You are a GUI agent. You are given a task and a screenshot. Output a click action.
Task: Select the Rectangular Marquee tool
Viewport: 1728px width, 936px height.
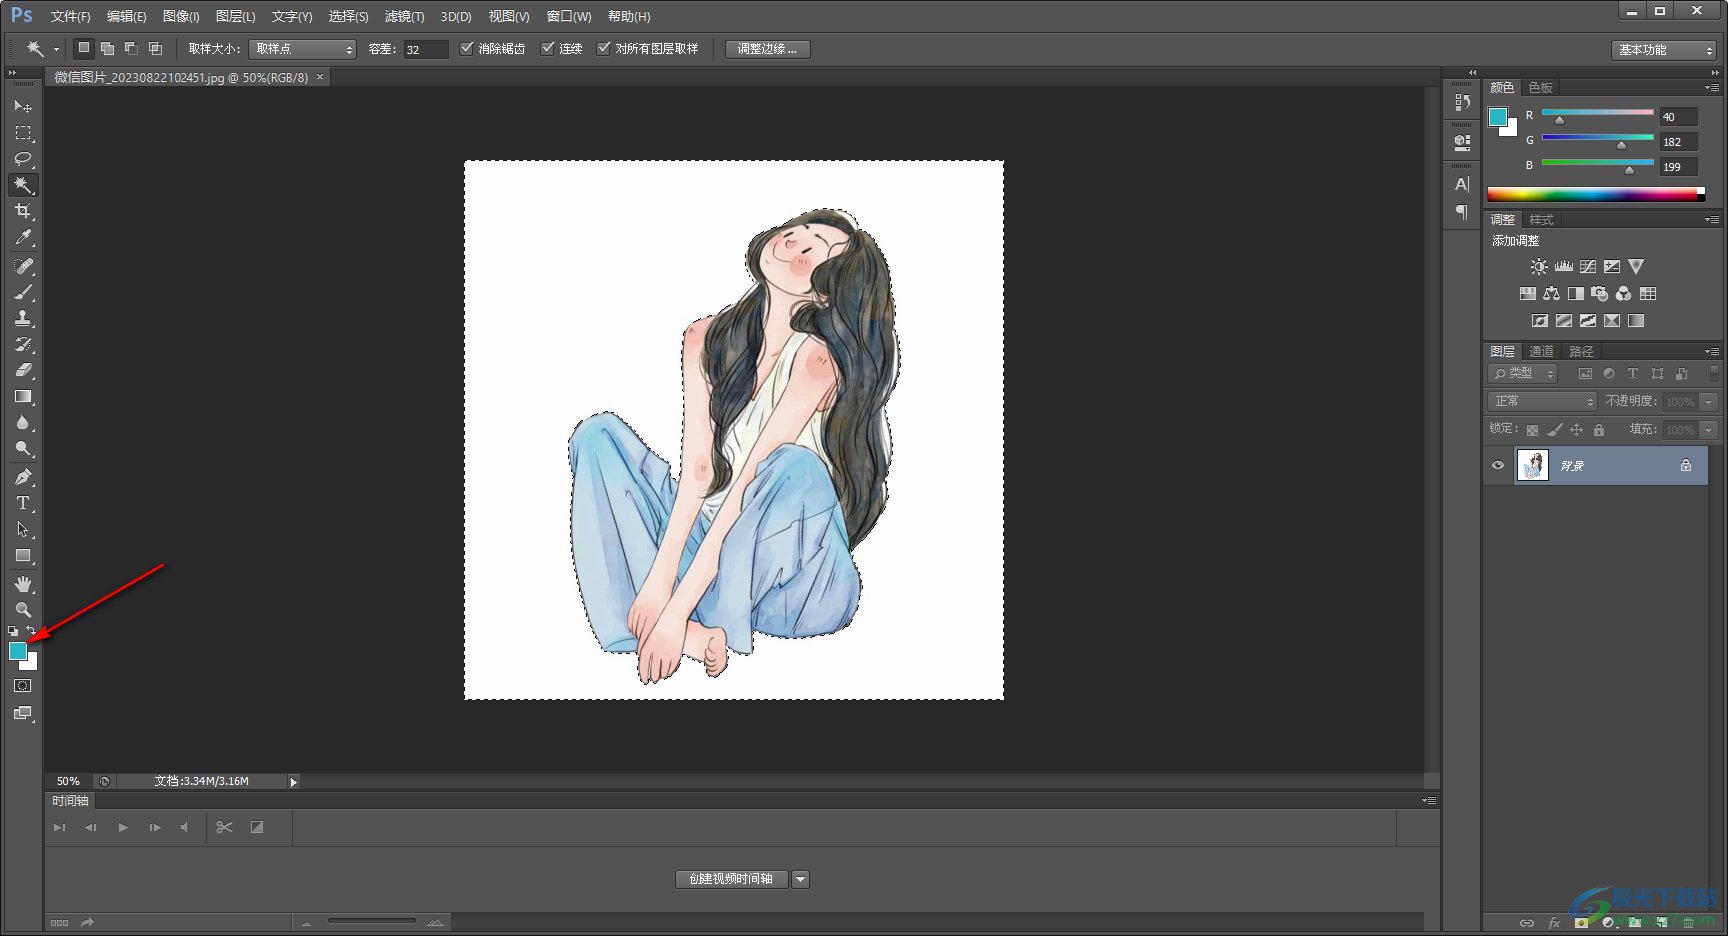click(x=23, y=132)
